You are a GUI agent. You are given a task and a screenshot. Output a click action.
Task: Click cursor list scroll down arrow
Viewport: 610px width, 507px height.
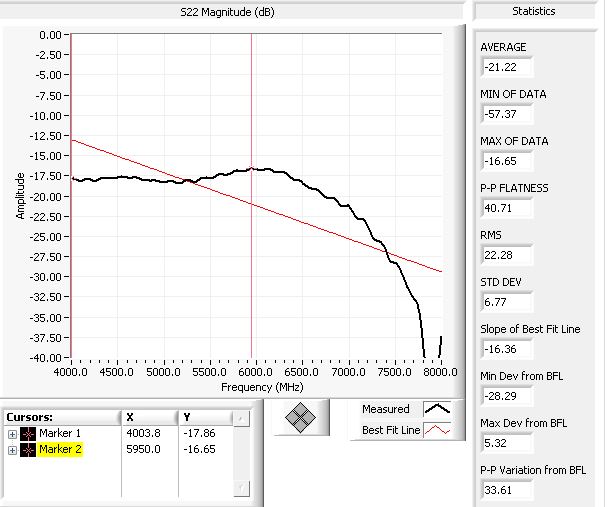pos(241,488)
